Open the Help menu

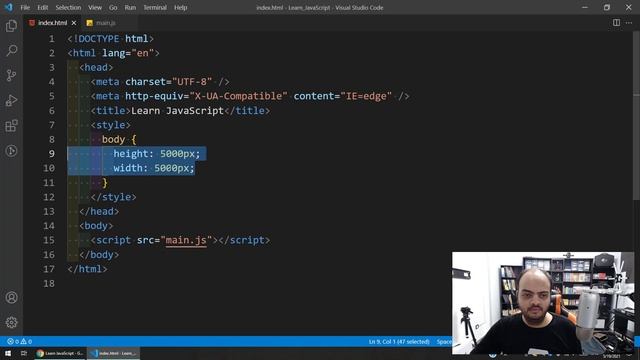[x=180, y=7]
